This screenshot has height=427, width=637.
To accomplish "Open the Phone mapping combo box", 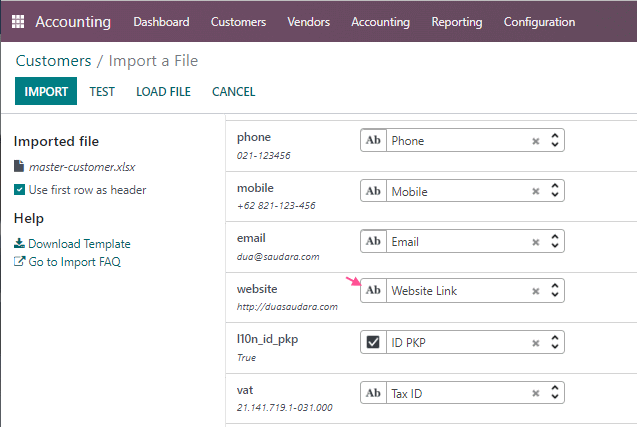I will 462,141.
